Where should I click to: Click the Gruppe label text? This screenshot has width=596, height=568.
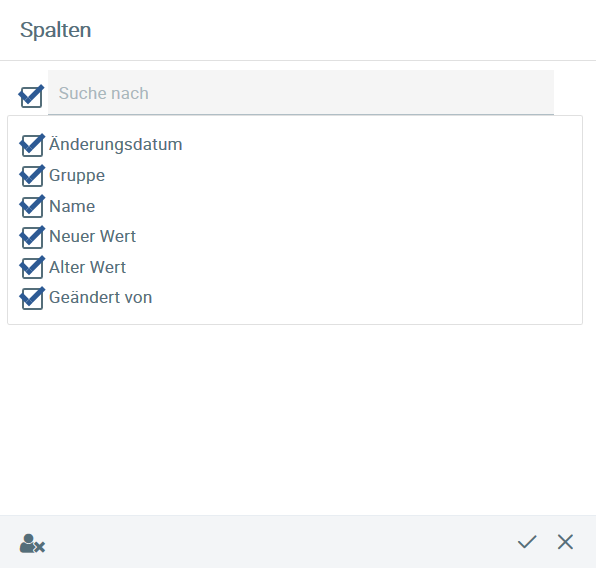click(x=77, y=176)
